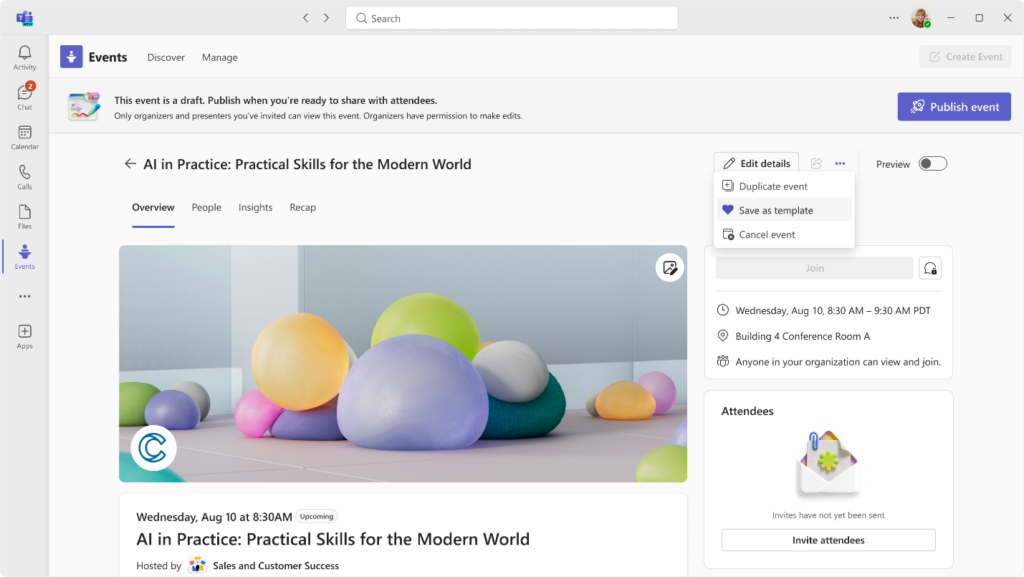Open the Activity feed in sidebar
Screen dimensions: 1024x577
click(x=25, y=57)
